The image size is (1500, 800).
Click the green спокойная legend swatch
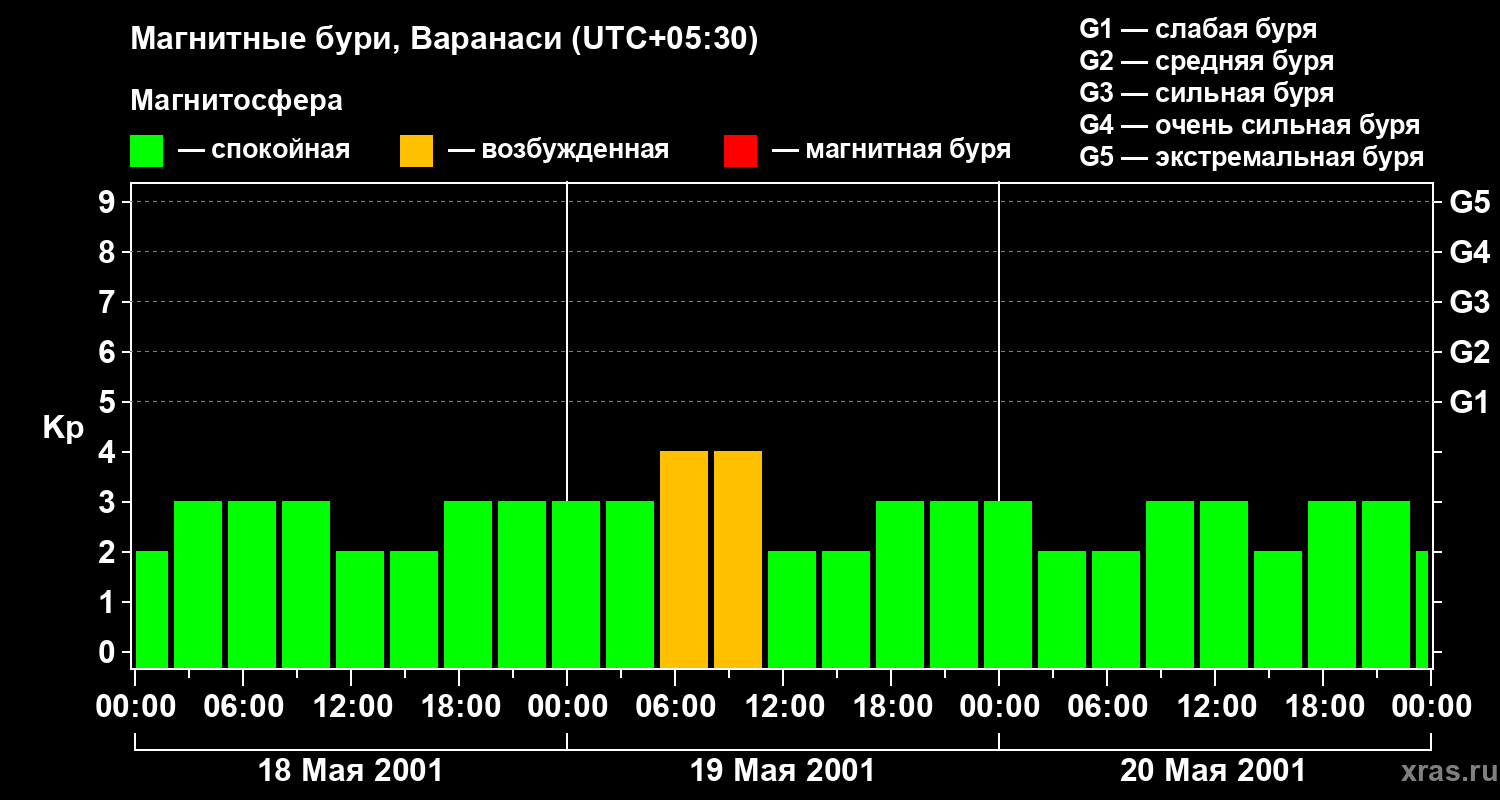click(x=147, y=150)
